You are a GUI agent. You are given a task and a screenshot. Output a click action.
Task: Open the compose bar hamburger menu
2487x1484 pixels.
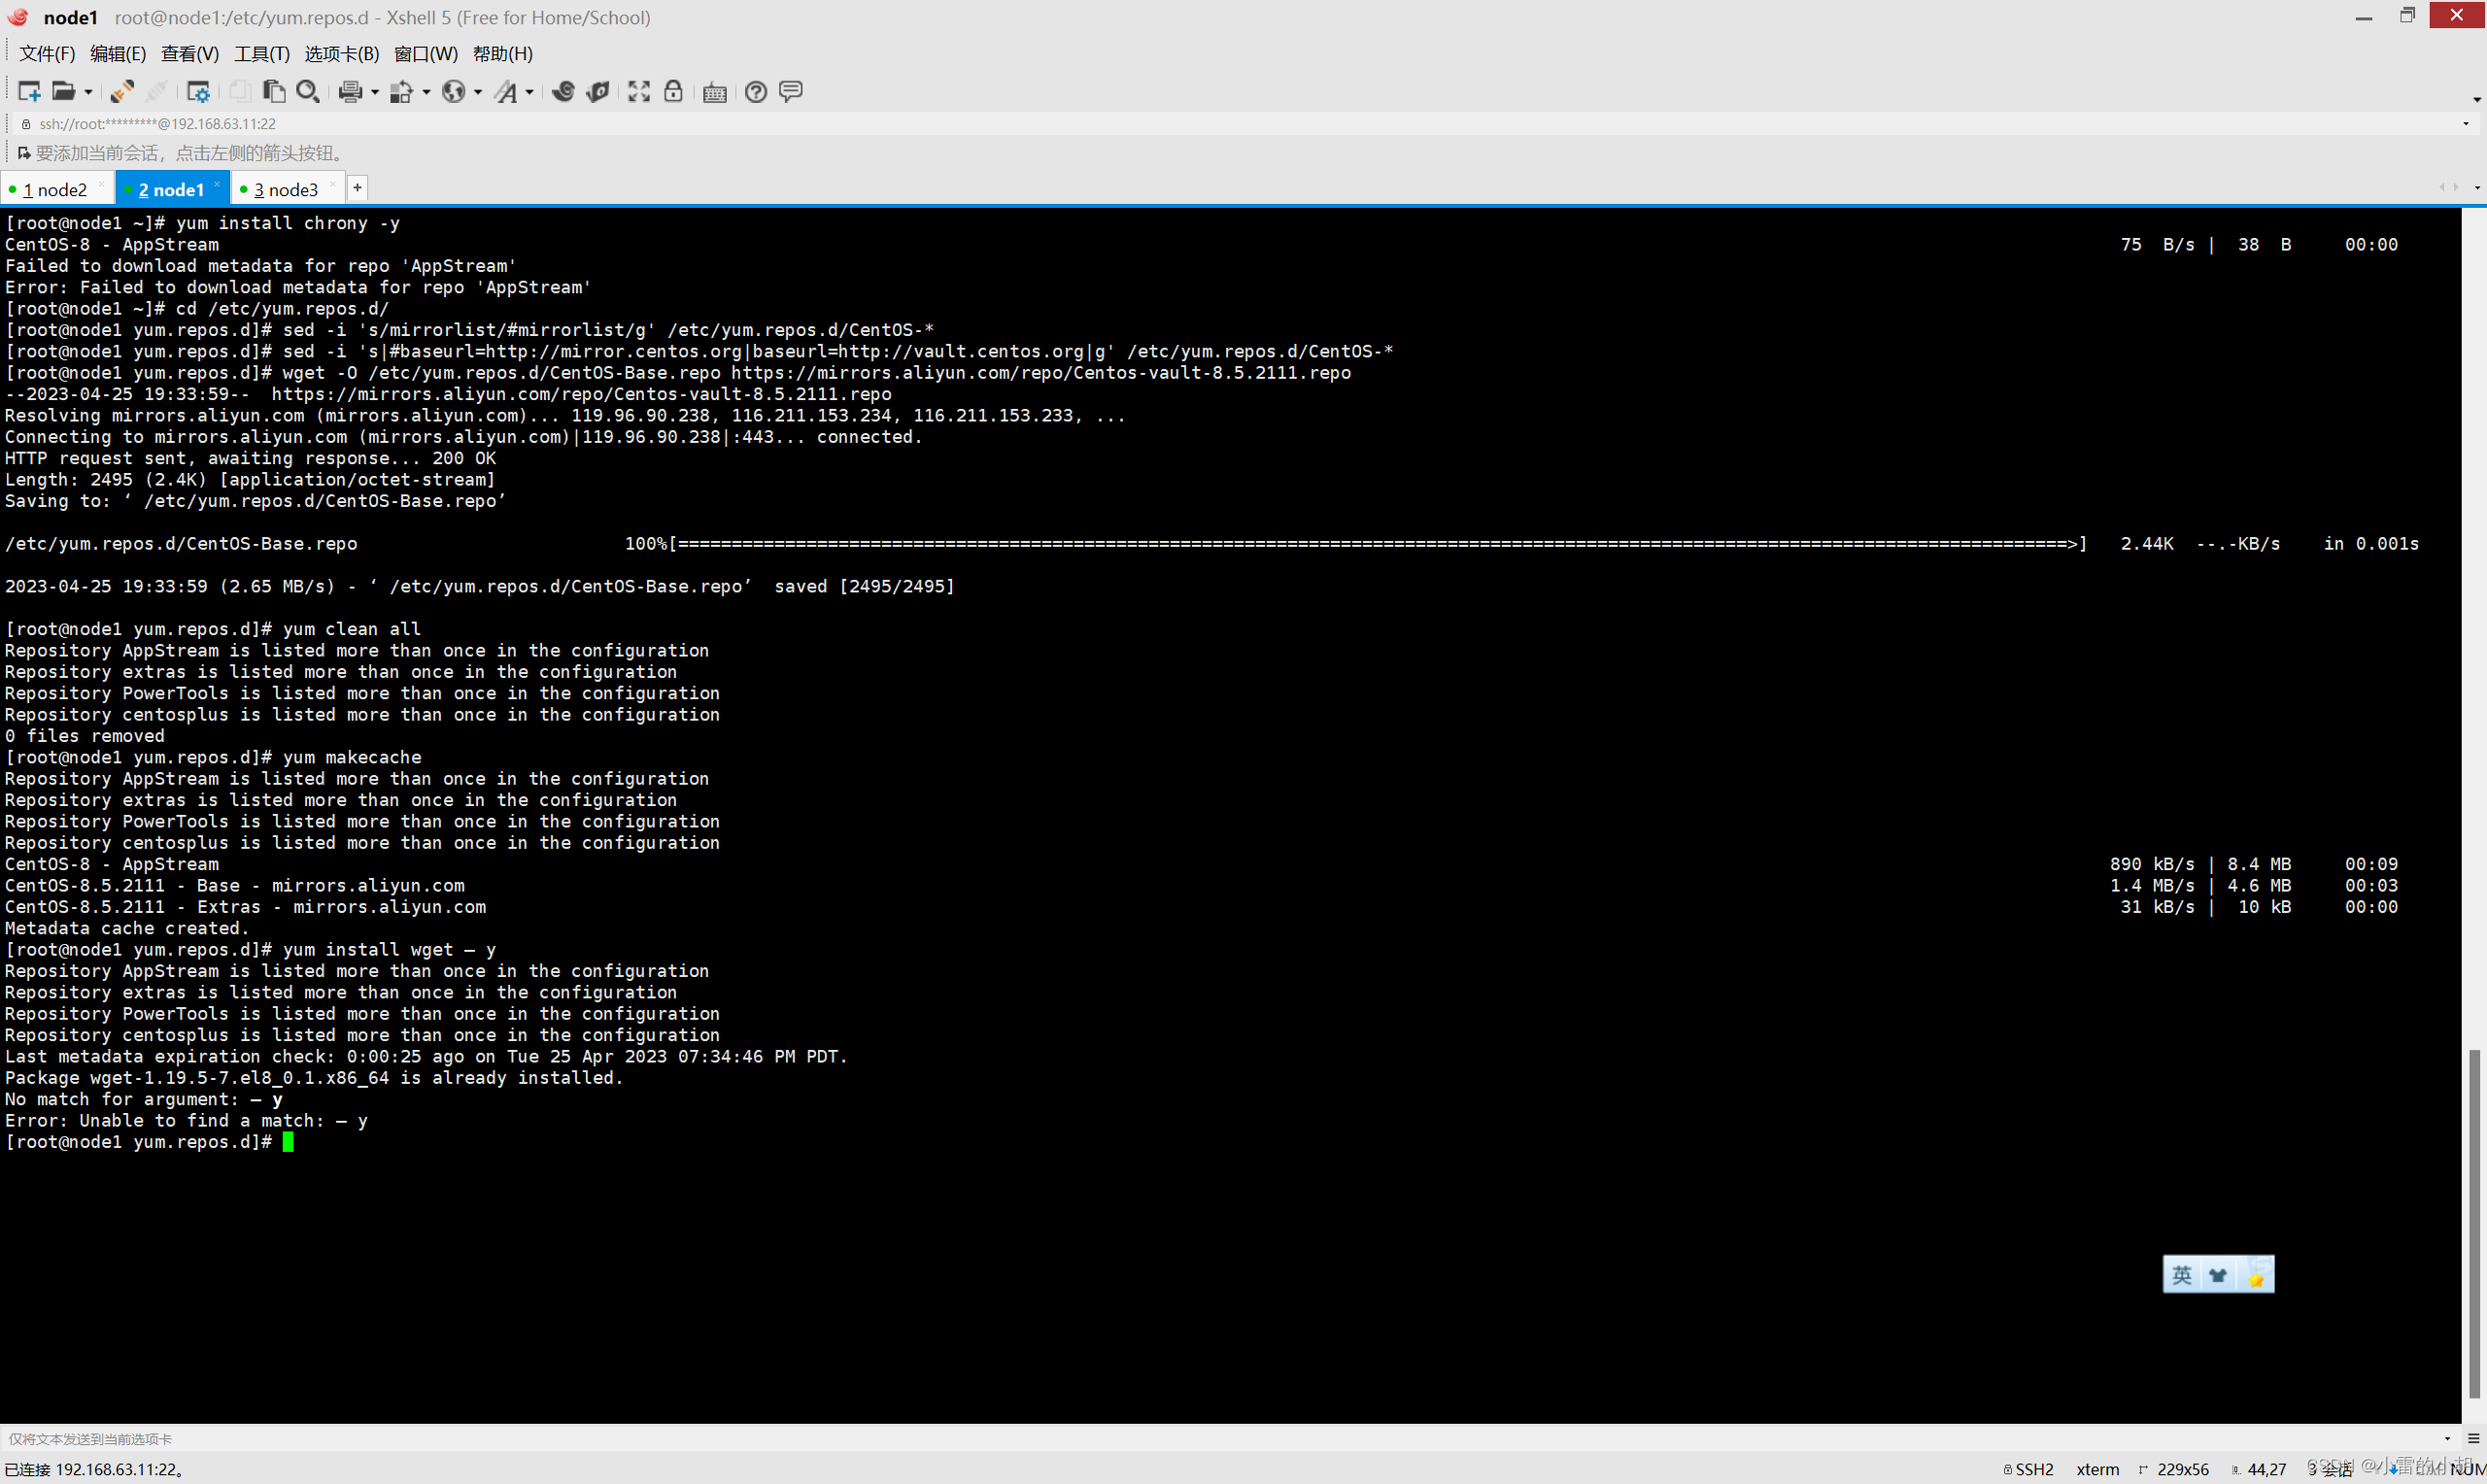coord(2474,1438)
